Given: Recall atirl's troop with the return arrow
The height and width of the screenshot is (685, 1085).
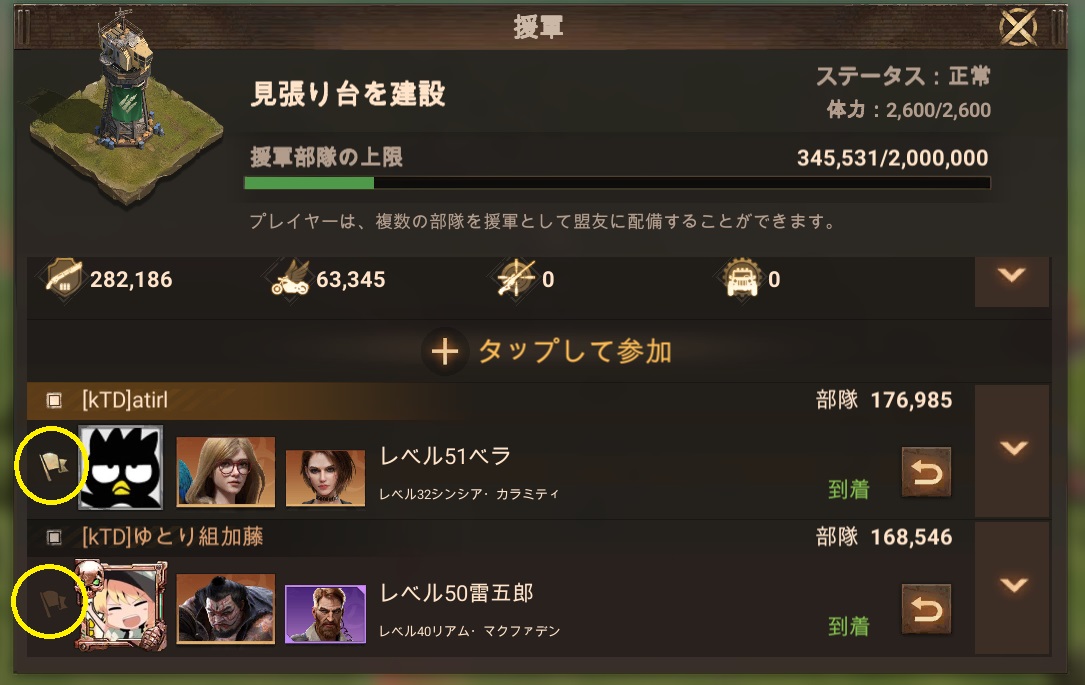Looking at the screenshot, I should tap(926, 473).
